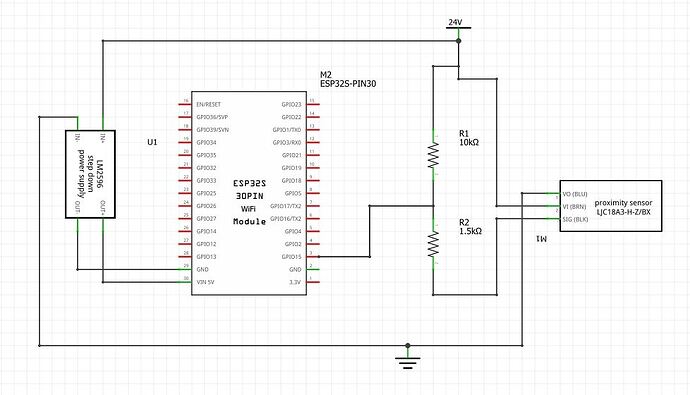Select the M2 ESP32S-PIN30 reference label
690x395 pixels.
[x=348, y=79]
